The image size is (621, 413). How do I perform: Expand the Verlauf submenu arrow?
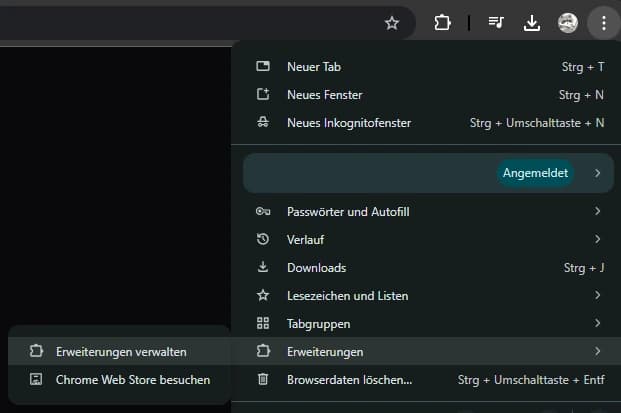[597, 239]
